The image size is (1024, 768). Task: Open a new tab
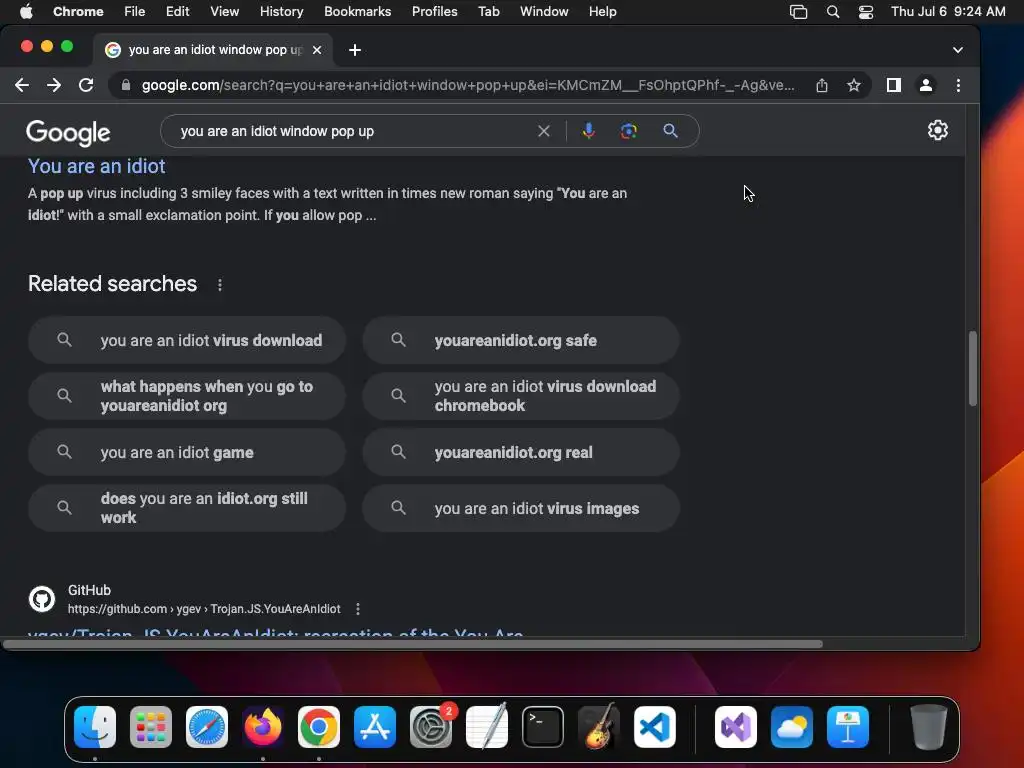[x=355, y=50]
